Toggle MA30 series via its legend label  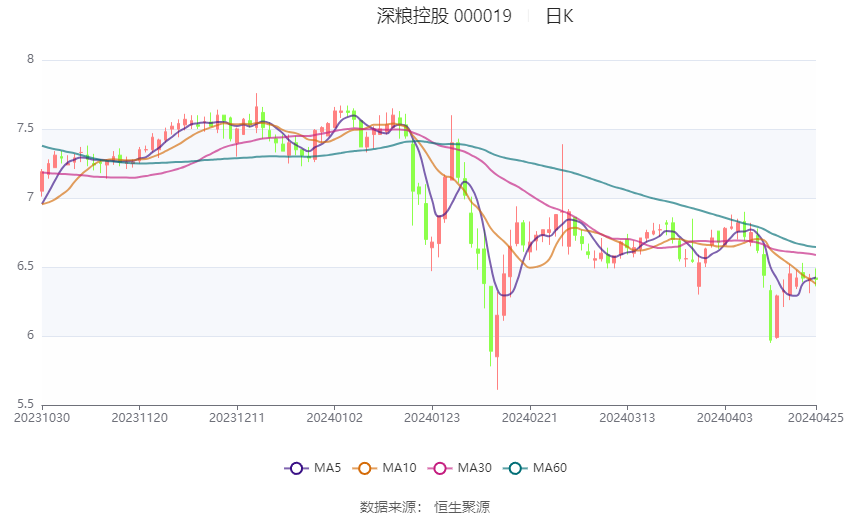click(x=474, y=468)
